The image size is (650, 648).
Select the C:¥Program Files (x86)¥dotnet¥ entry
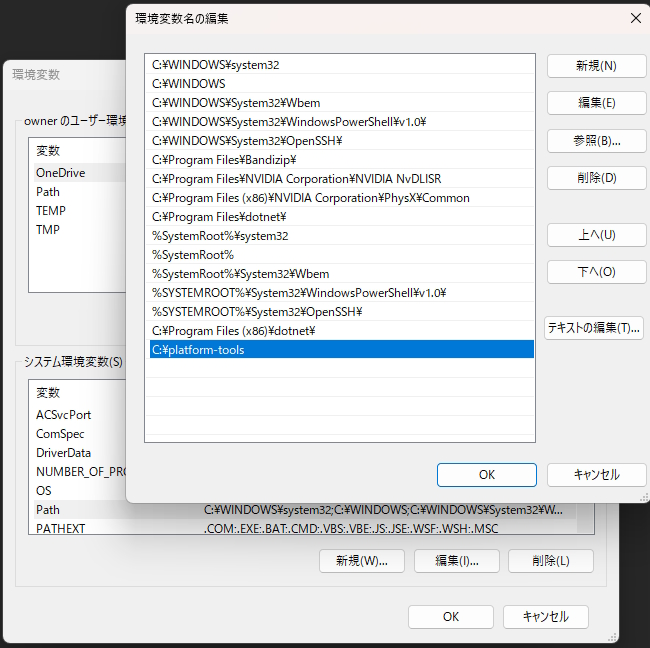[x=340, y=331]
